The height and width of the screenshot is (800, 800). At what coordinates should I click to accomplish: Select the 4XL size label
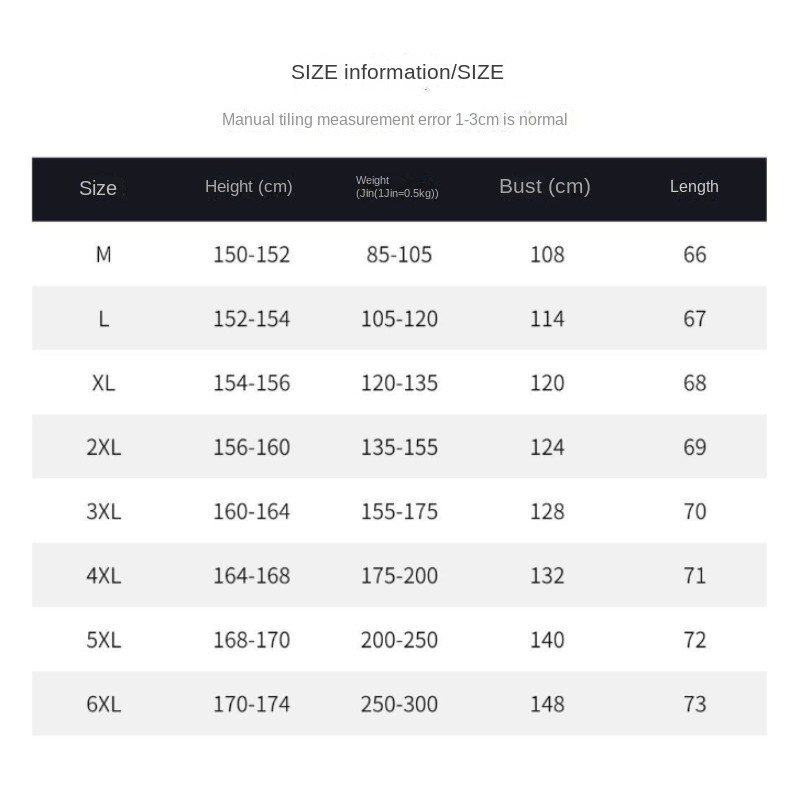pyautogui.click(x=103, y=576)
